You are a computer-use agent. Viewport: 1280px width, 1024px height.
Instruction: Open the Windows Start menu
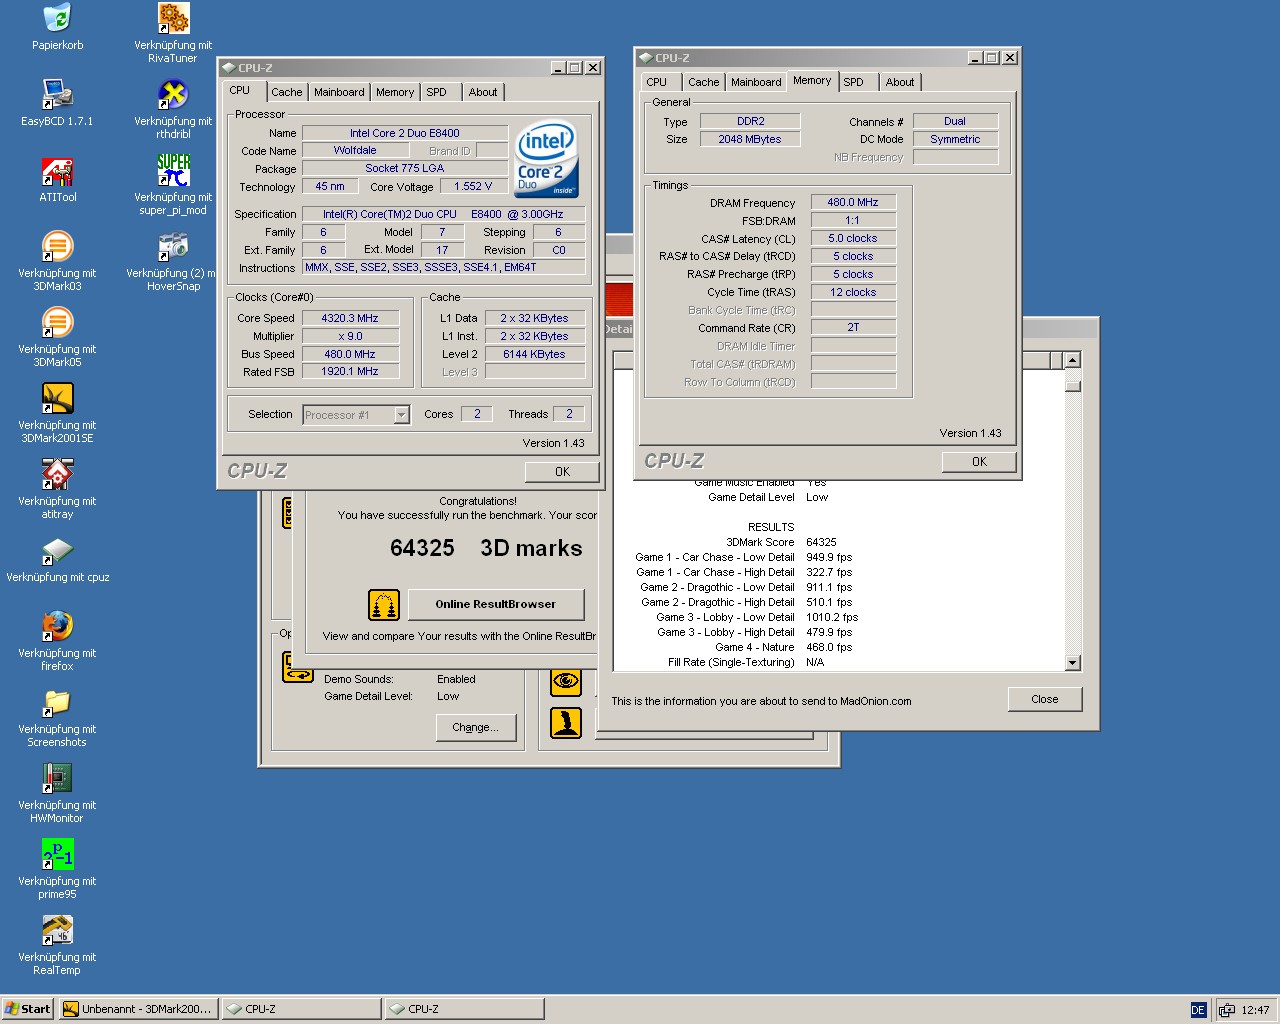(27, 1009)
